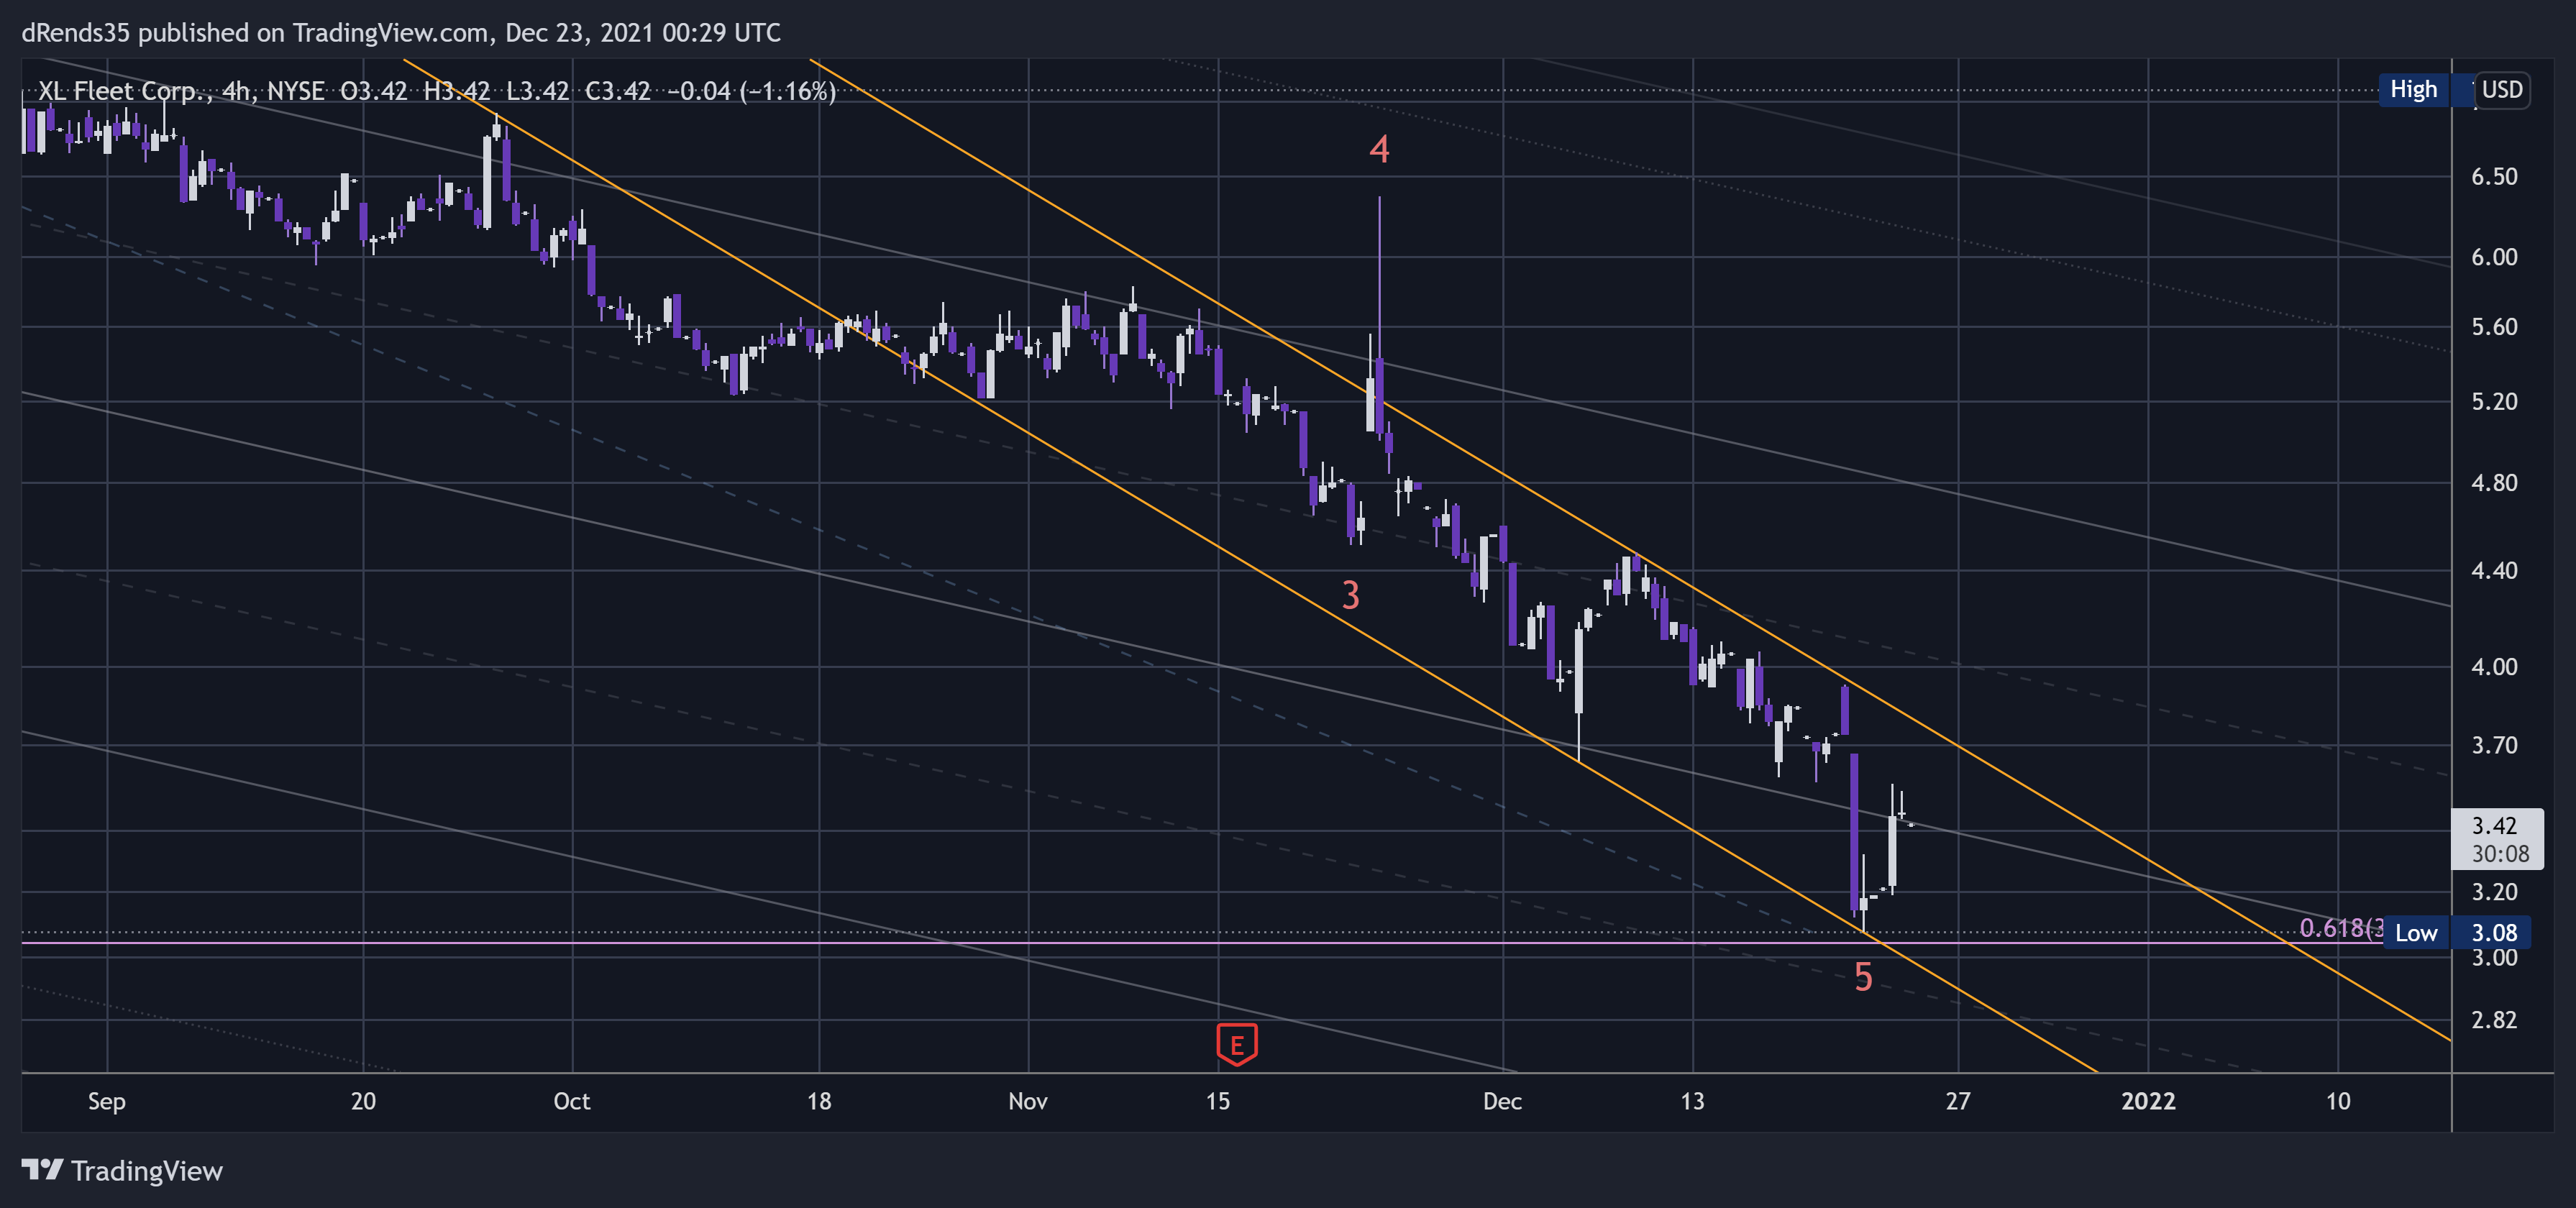Click the 2022 date axis label
2576x1208 pixels.
pyautogui.click(x=2148, y=1102)
